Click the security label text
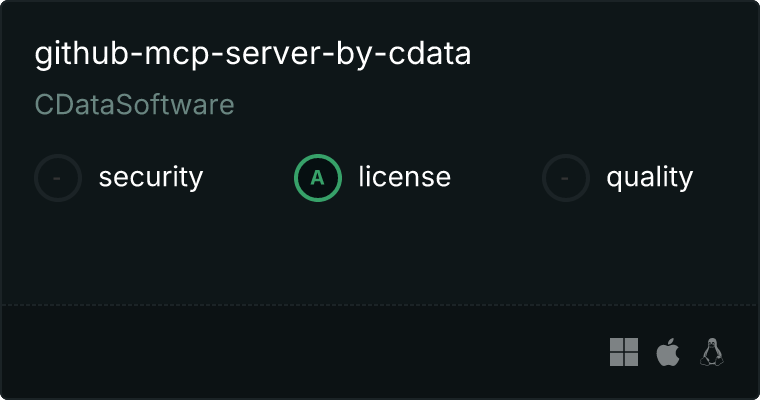The width and height of the screenshot is (760, 400). click(150, 178)
